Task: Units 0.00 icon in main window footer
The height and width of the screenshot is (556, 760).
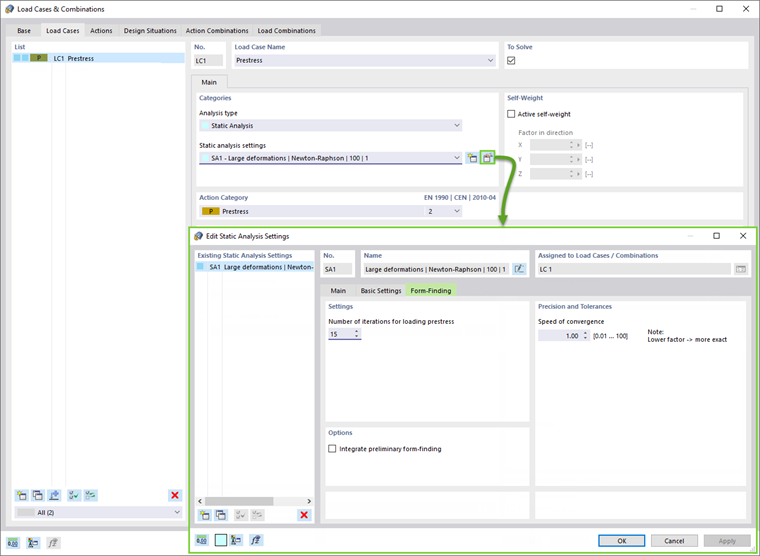Action: tap(13, 543)
